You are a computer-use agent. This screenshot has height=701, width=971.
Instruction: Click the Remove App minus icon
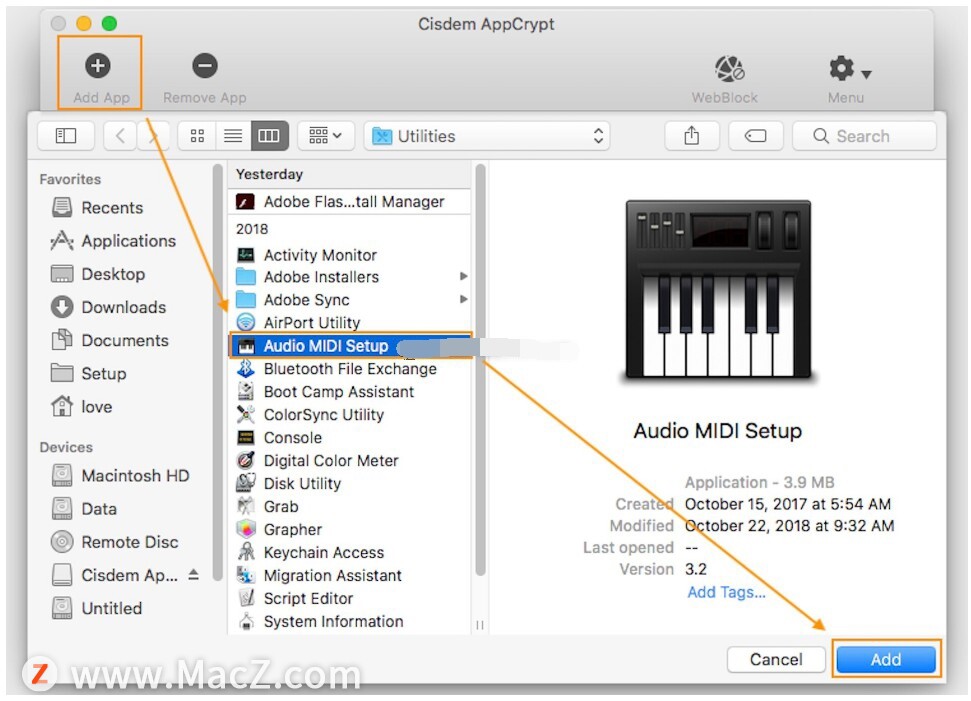point(204,66)
